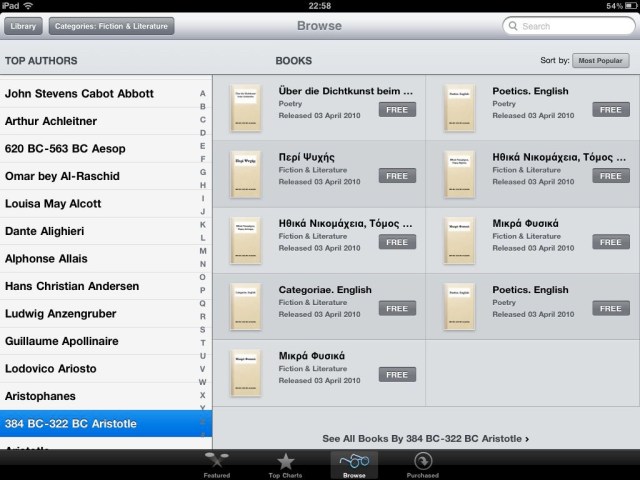This screenshot has width=640, height=480.
Task: Open the Most Popular sort dropdown
Action: [x=600, y=61]
